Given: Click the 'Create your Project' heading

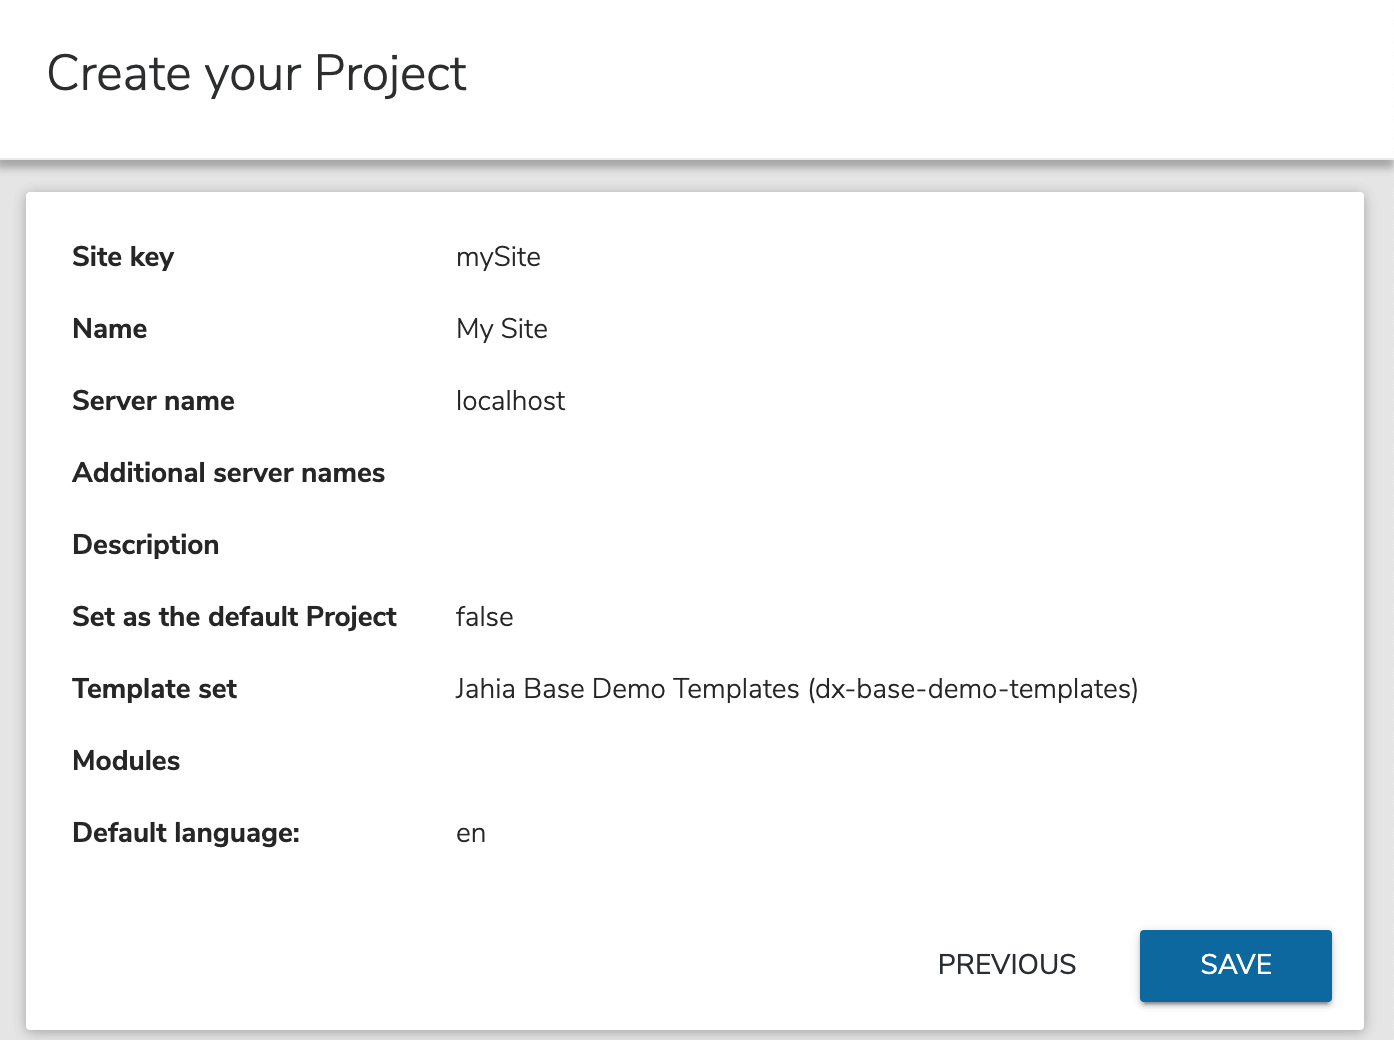Looking at the screenshot, I should (x=257, y=74).
